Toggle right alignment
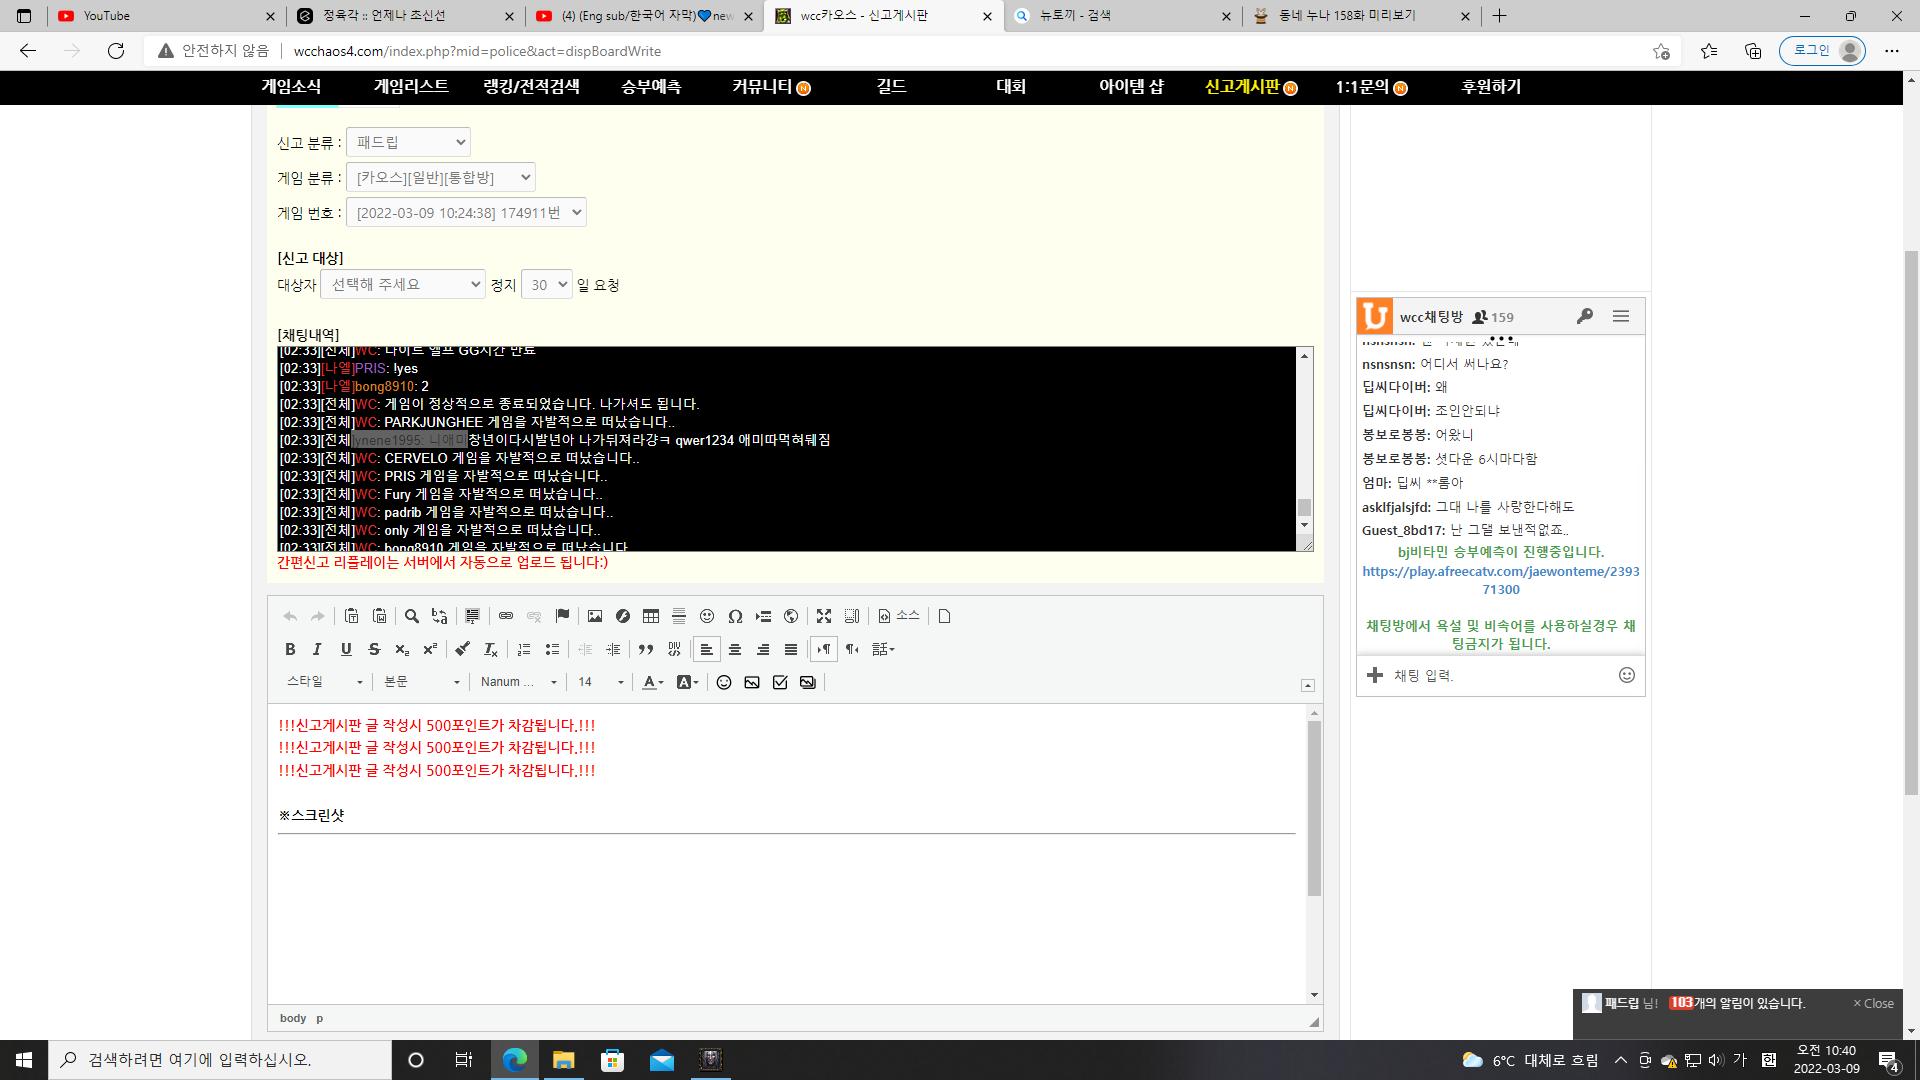The image size is (1920, 1080). [763, 649]
